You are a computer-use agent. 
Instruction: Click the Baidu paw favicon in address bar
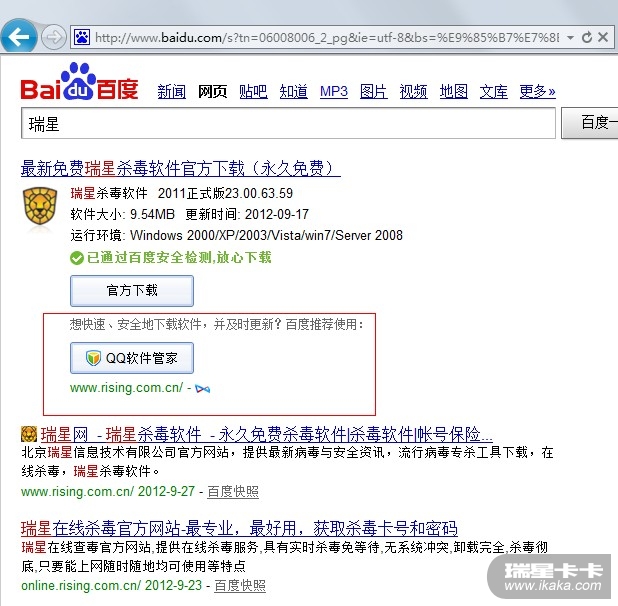click(x=82, y=37)
